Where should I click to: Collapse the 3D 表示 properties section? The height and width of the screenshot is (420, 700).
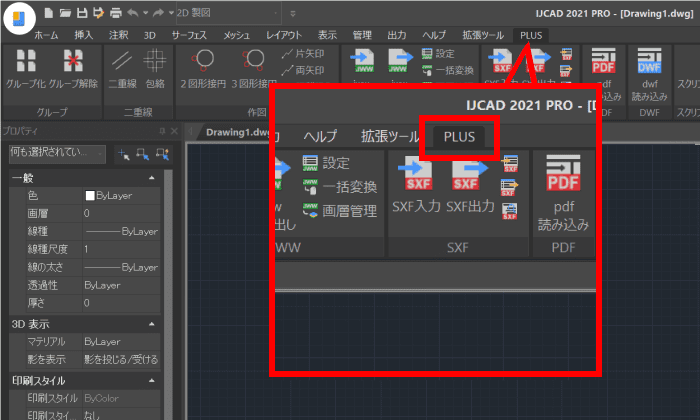point(151,324)
